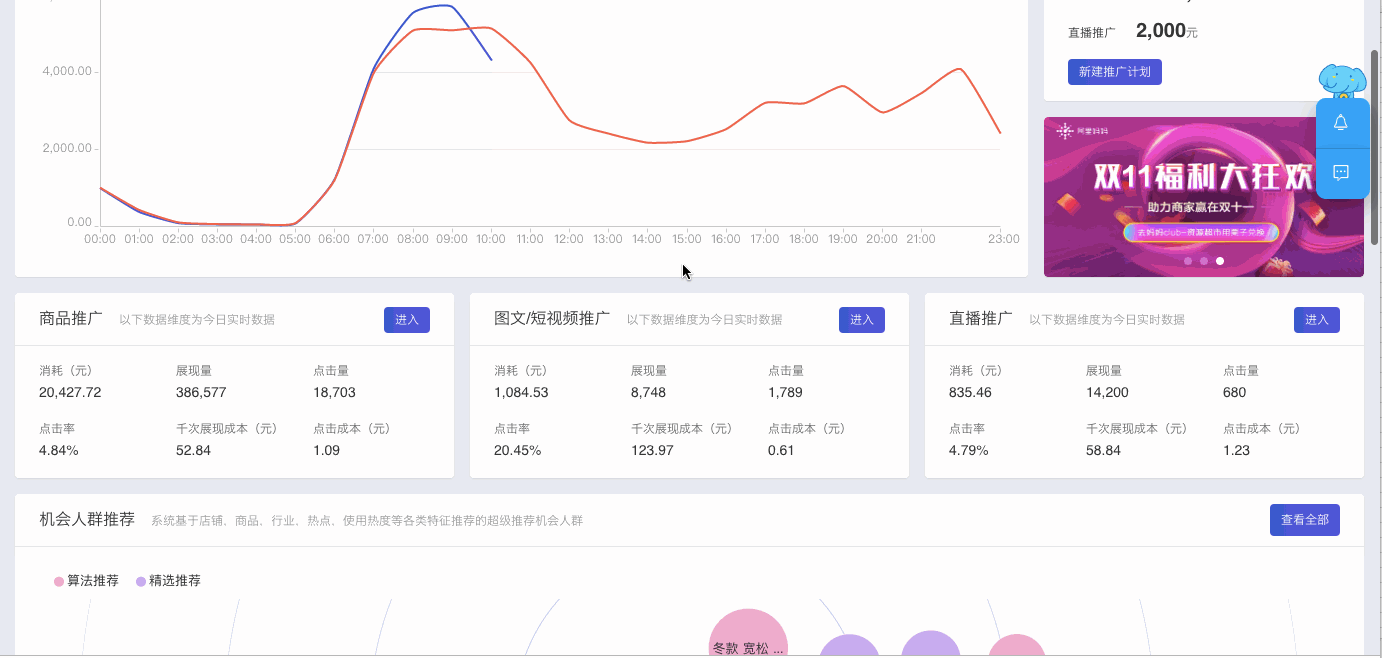Click the 10:00 label on chart axis
The width and height of the screenshot is (1382, 658).
[490, 239]
